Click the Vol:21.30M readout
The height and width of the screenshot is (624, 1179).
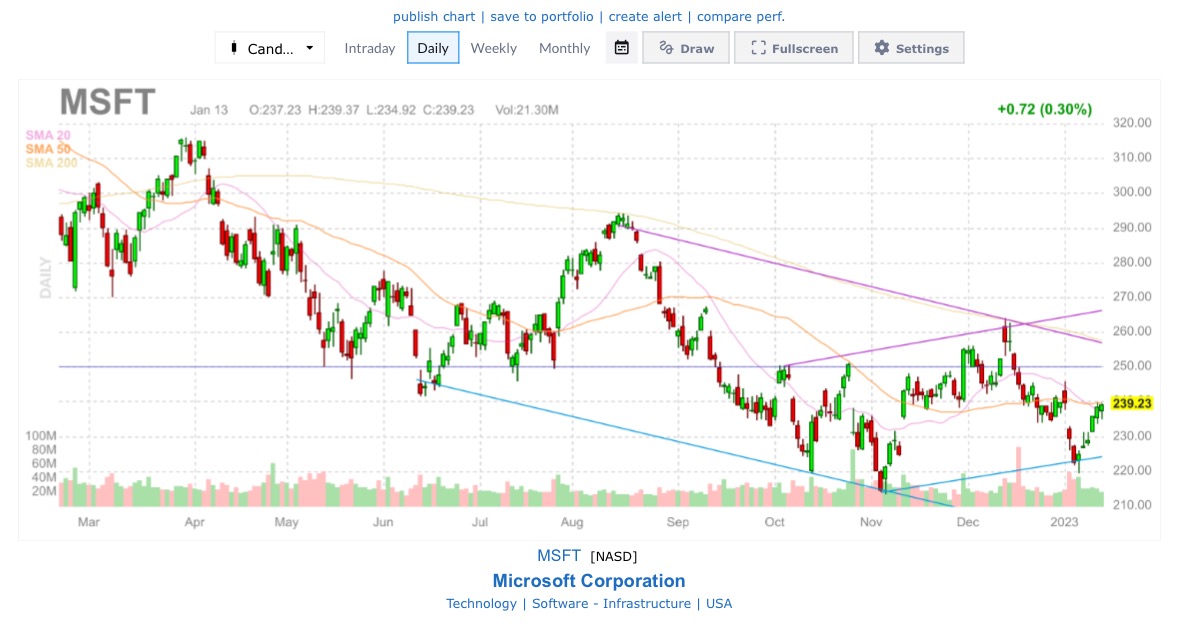[x=526, y=110]
